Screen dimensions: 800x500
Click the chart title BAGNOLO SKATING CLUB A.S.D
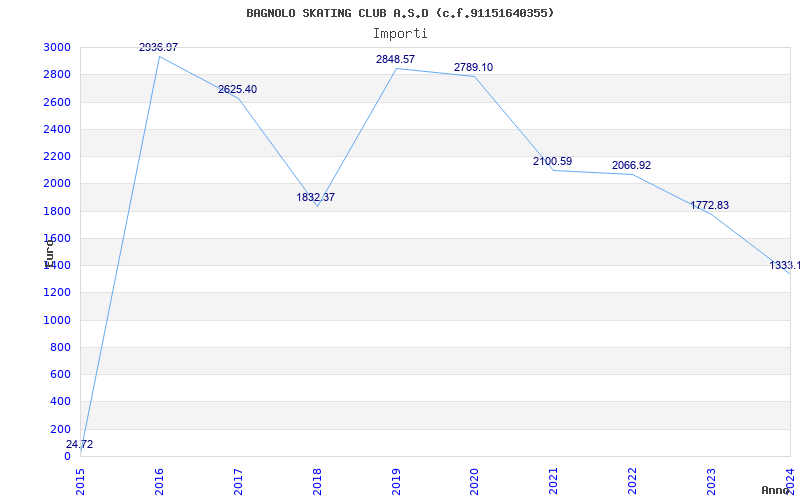[x=400, y=13]
